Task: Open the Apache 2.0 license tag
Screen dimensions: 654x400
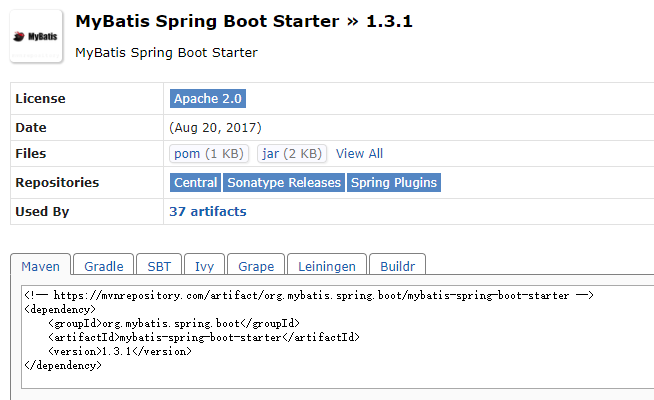Action: click(208, 98)
